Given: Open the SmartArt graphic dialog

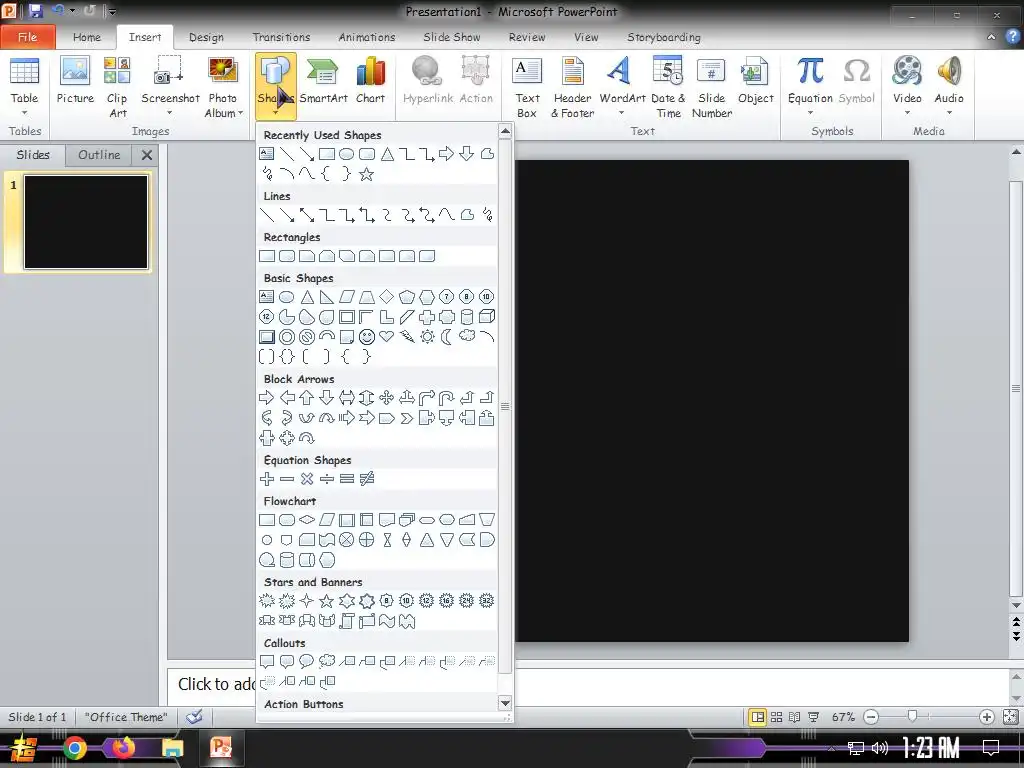Looking at the screenshot, I should click(x=323, y=81).
